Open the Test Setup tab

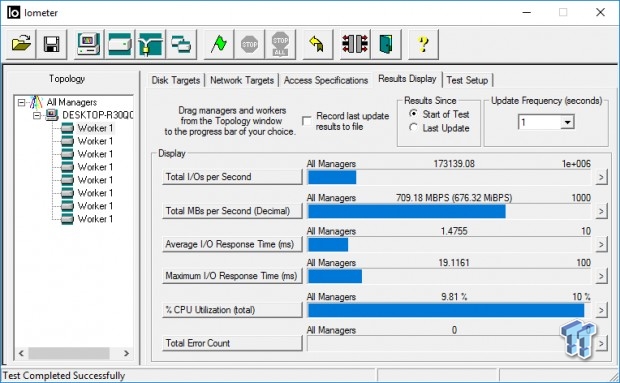point(467,80)
